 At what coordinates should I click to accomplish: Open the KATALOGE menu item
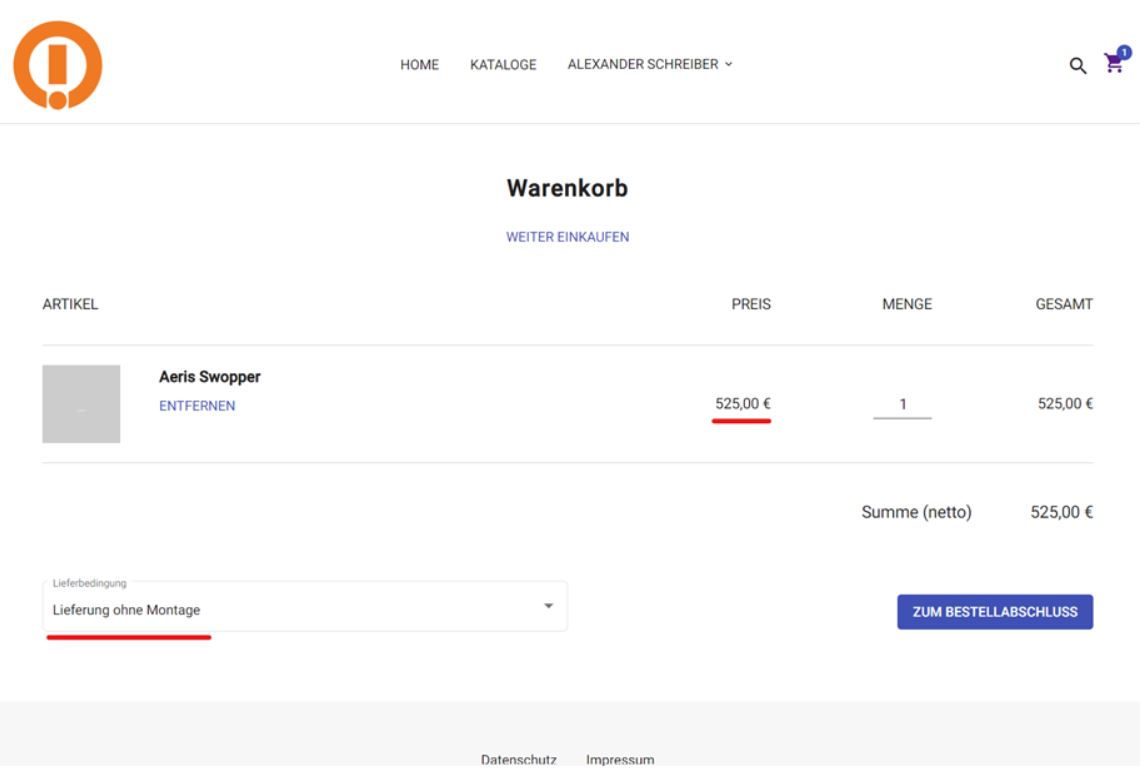click(x=503, y=65)
